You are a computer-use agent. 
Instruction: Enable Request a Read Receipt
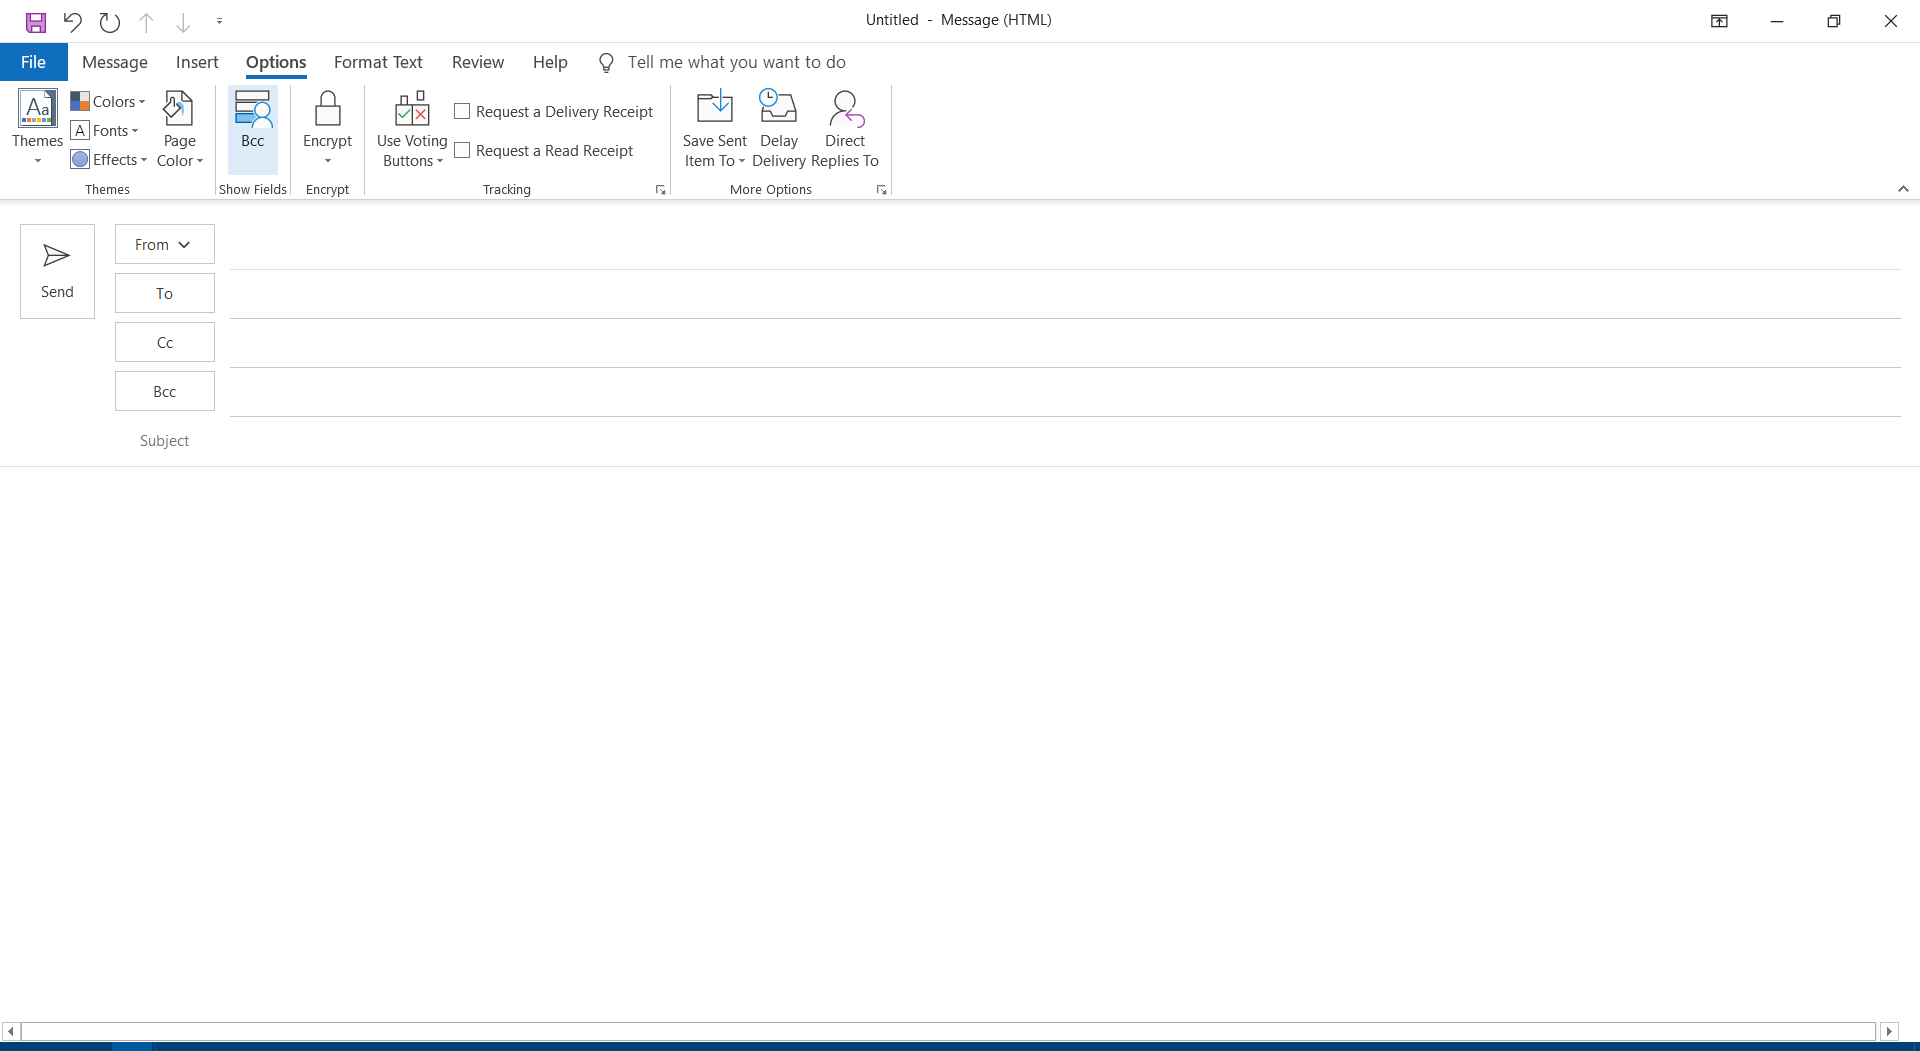coord(543,150)
